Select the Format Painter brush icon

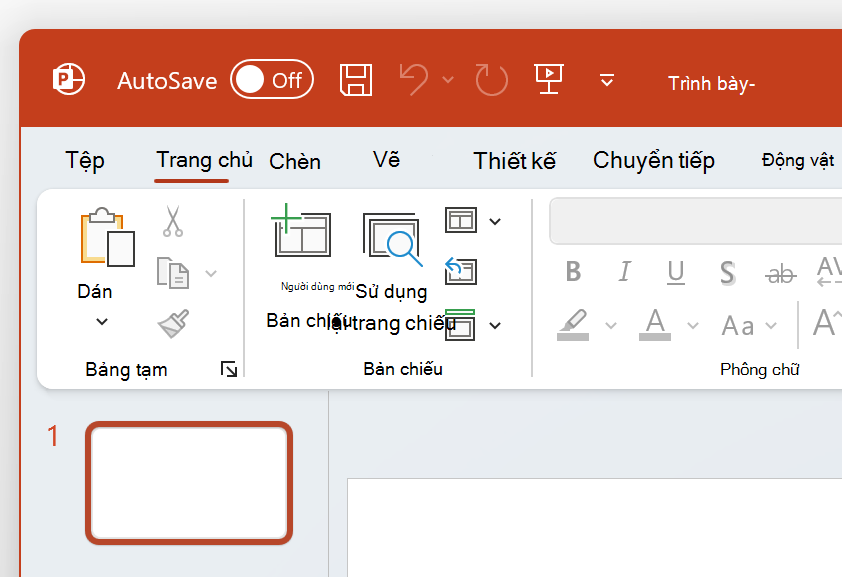tap(173, 324)
